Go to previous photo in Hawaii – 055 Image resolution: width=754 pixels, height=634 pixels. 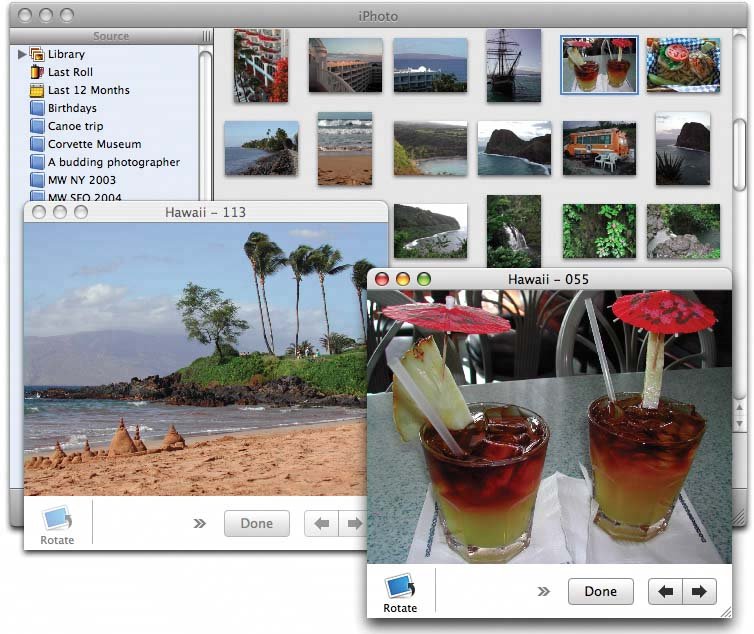pyautogui.click(x=665, y=592)
